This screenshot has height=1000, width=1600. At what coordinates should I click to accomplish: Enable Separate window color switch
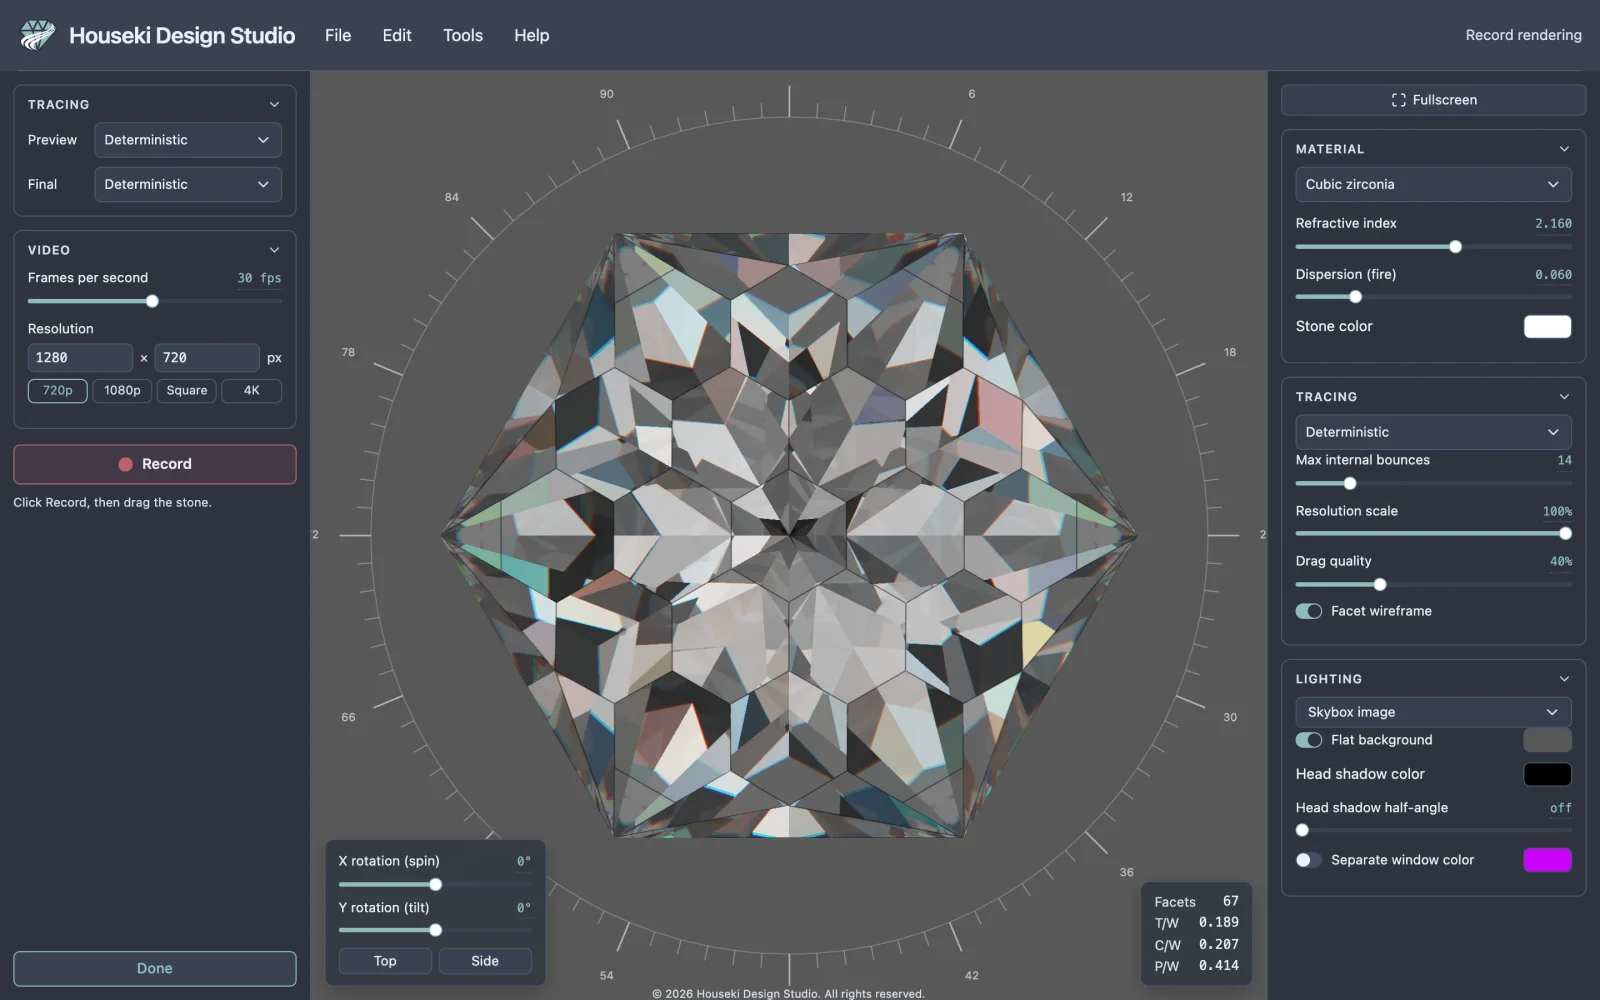click(x=1309, y=860)
